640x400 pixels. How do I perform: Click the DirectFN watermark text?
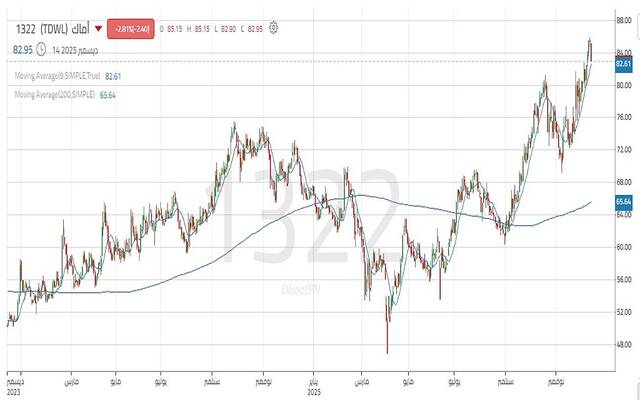coord(300,288)
